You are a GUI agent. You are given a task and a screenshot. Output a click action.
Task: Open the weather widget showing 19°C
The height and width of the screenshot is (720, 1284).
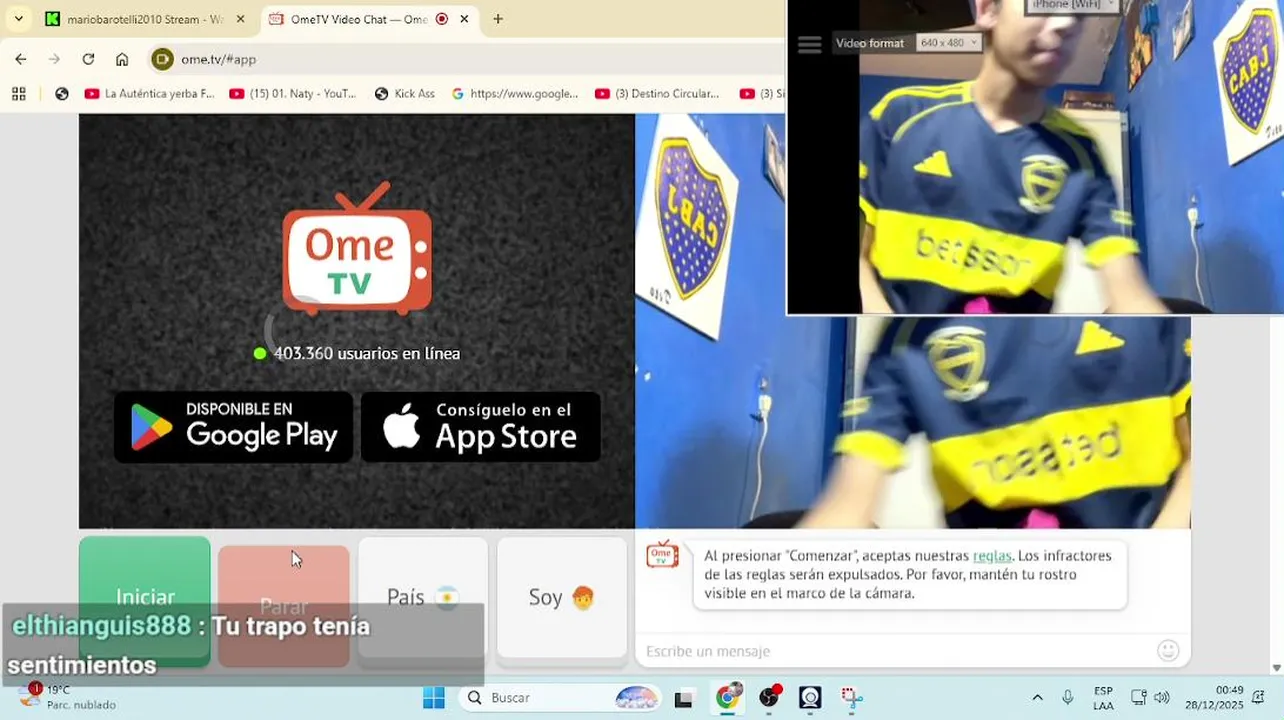pos(68,697)
